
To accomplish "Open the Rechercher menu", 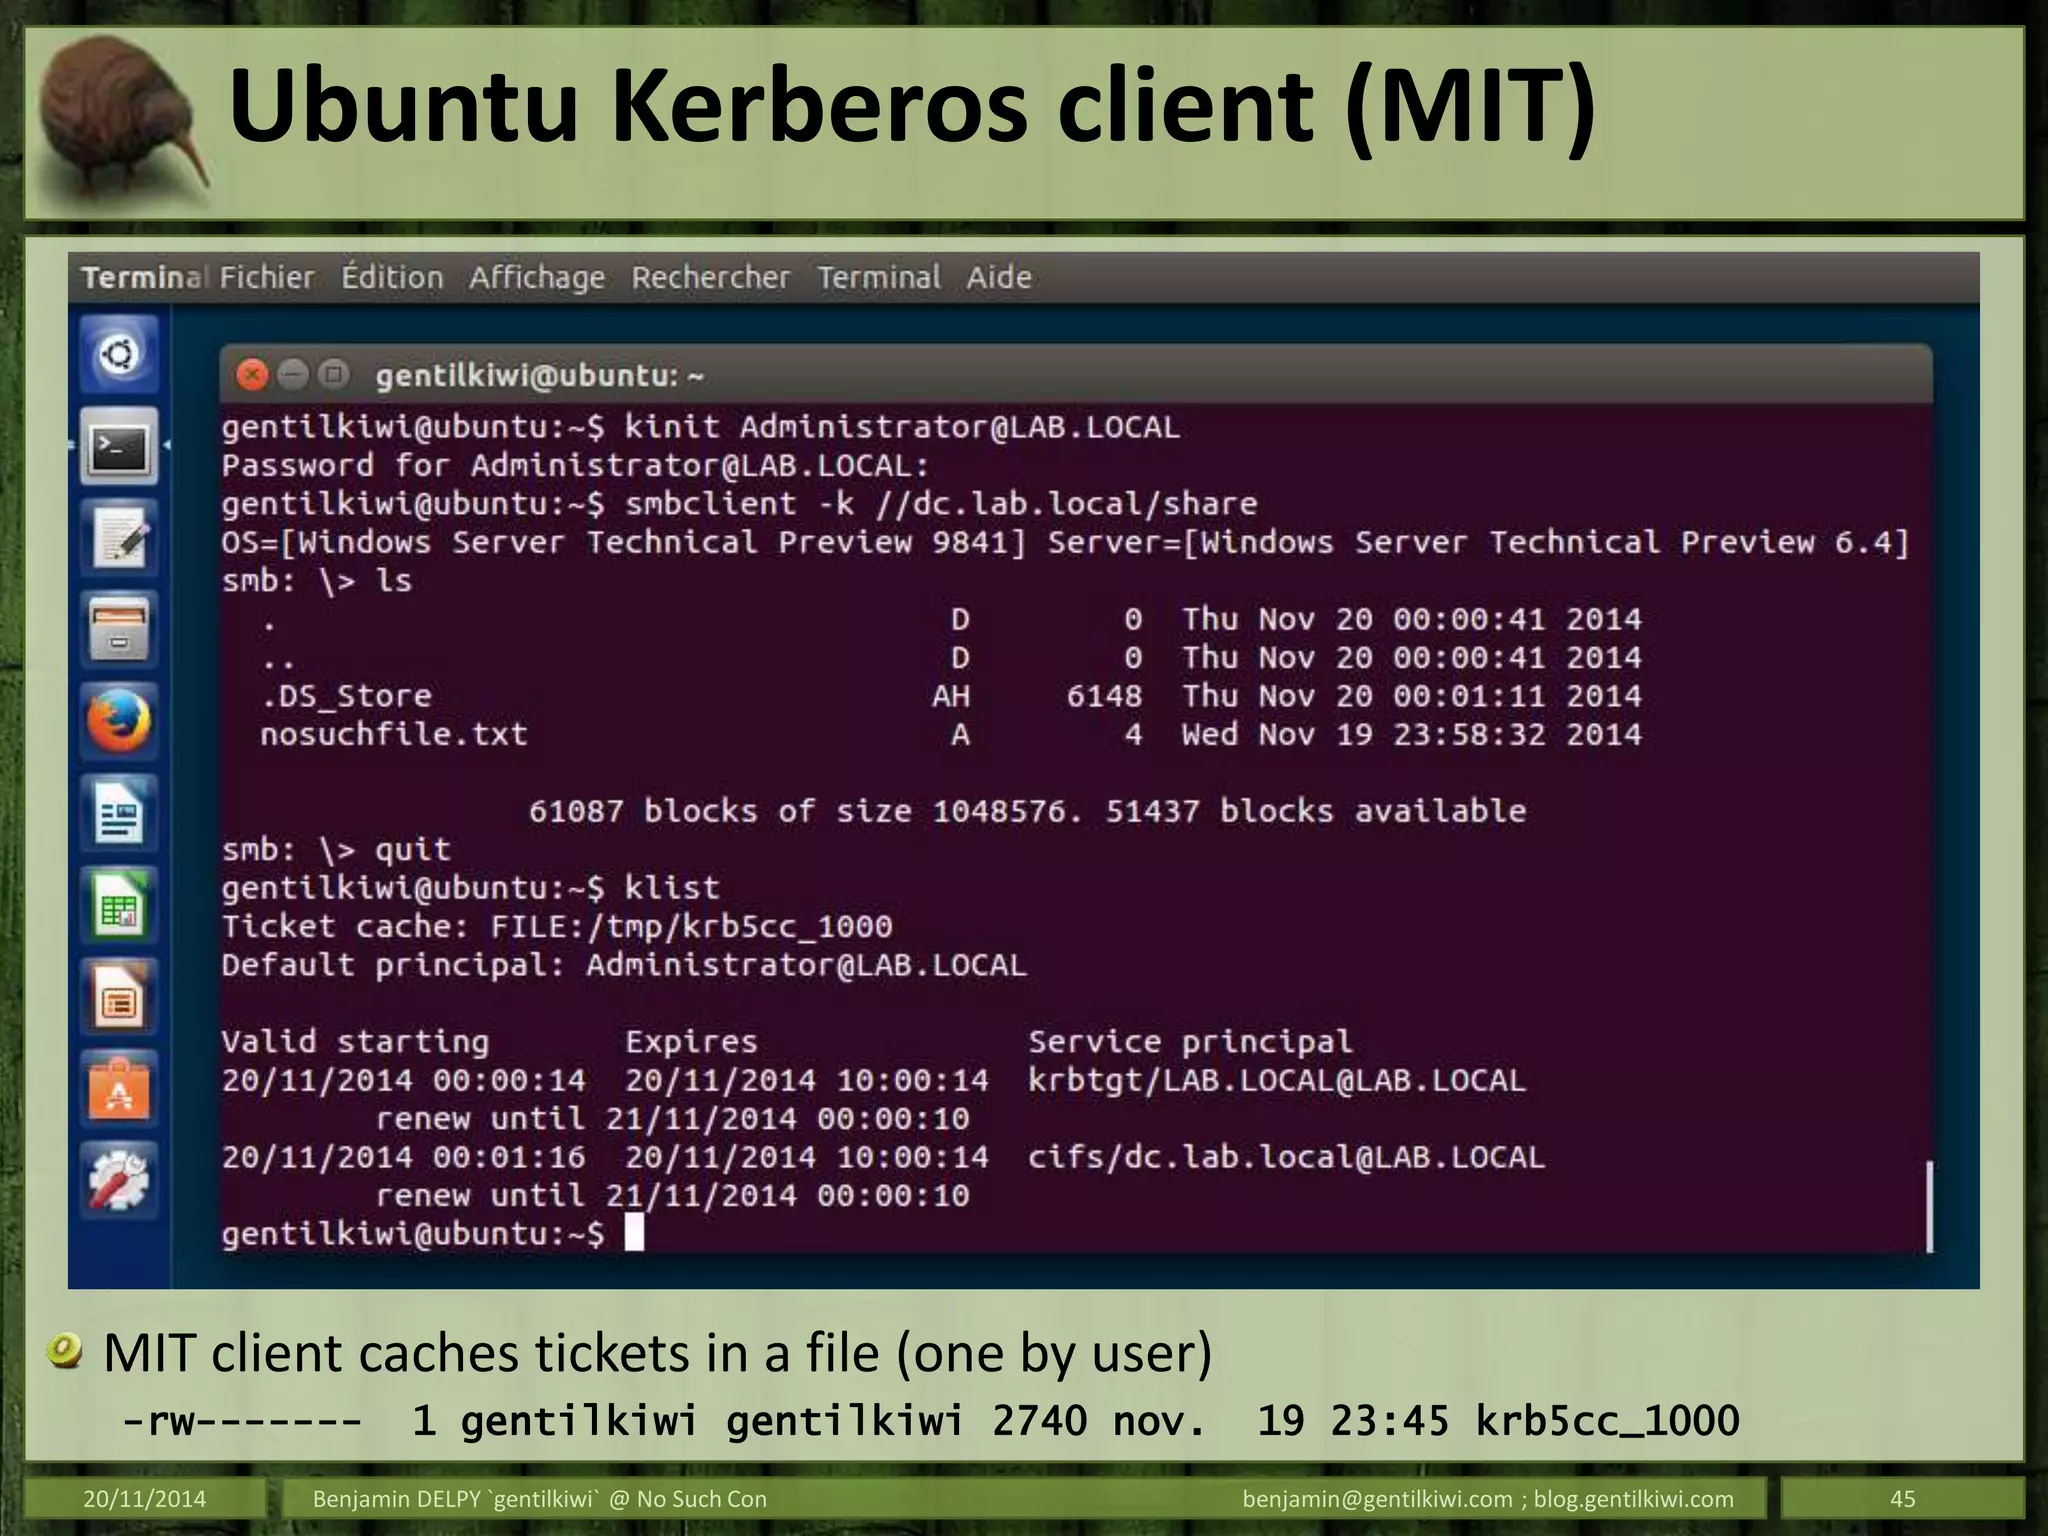I will (x=710, y=277).
